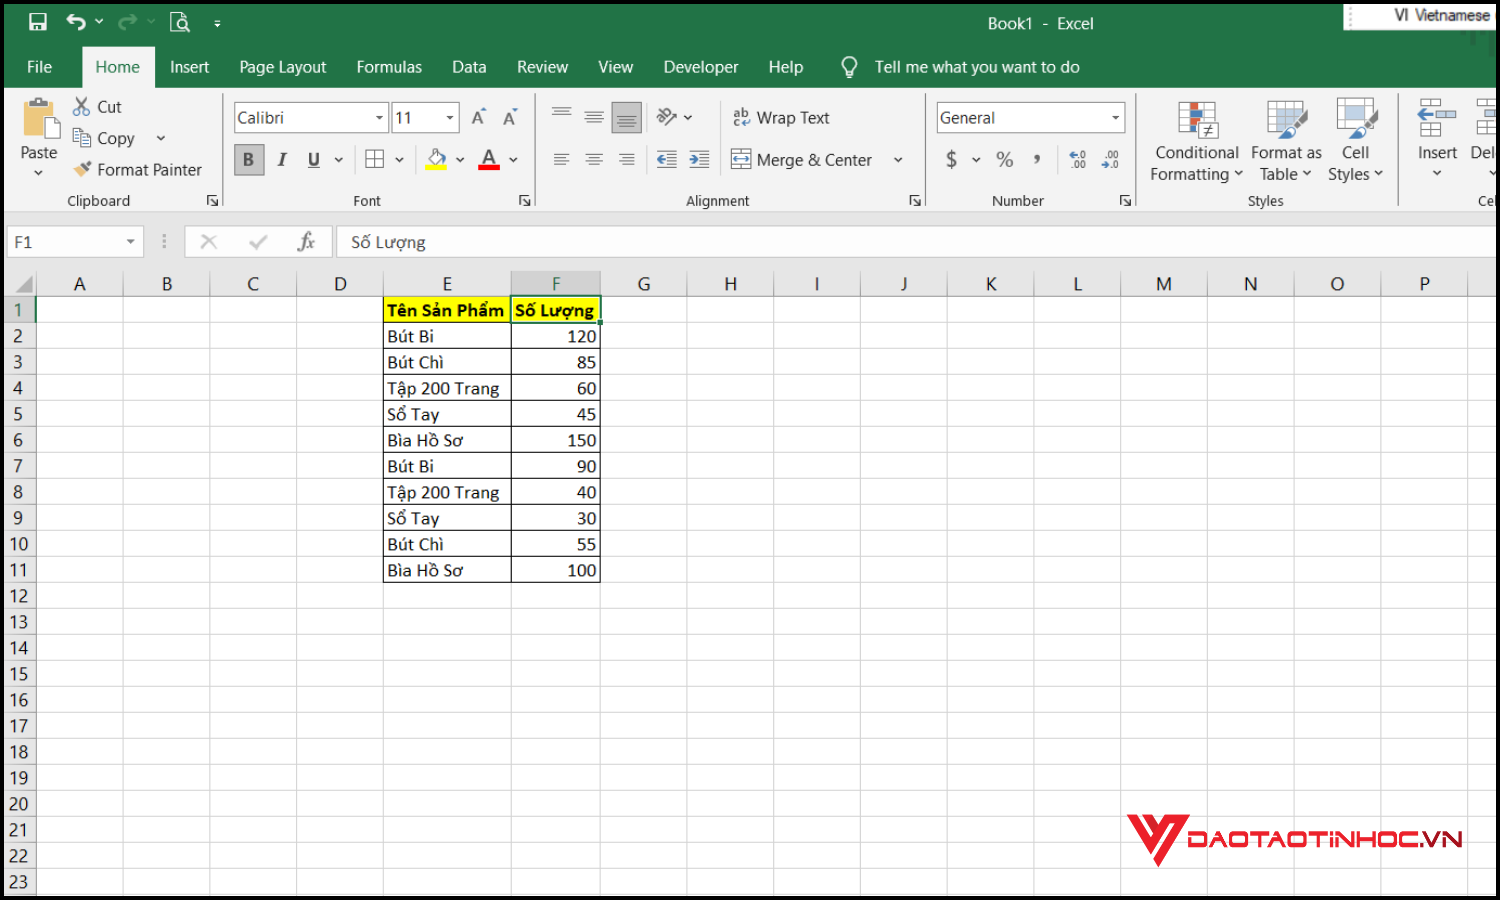Open Conditional Formatting options
1500x900 pixels.
1196,140
